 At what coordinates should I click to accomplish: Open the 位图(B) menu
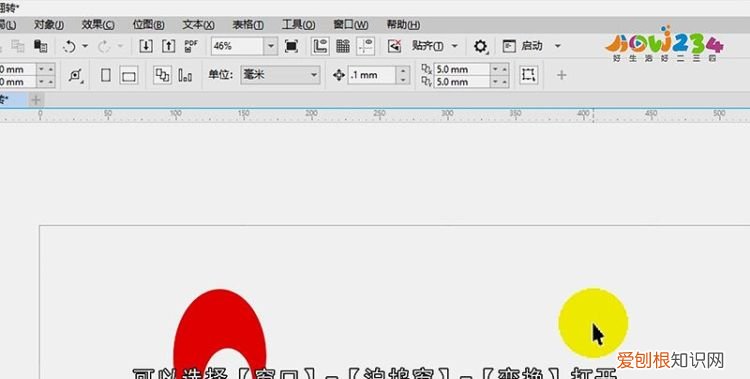click(x=149, y=25)
